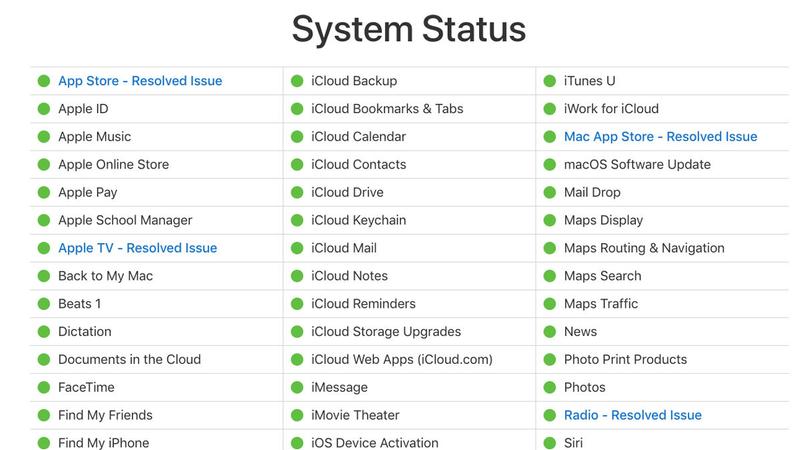
Task: Select the iCloud Storage Upgrades text
Action: pyautogui.click(x=386, y=332)
